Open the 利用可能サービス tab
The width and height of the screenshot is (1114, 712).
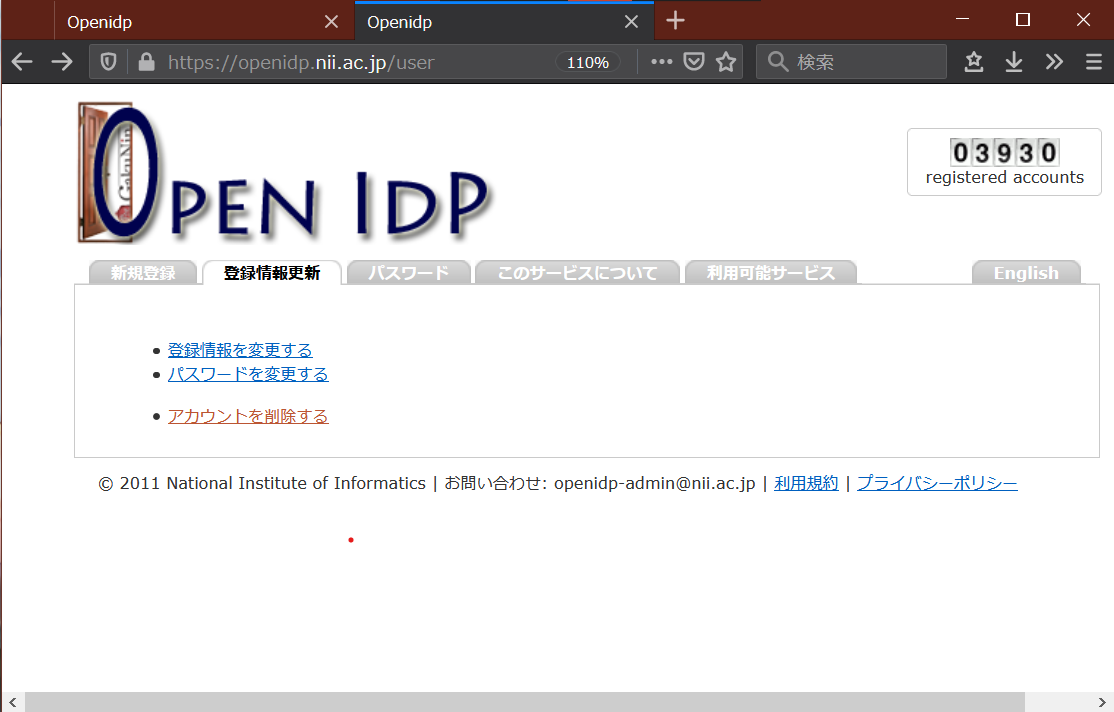pos(771,273)
